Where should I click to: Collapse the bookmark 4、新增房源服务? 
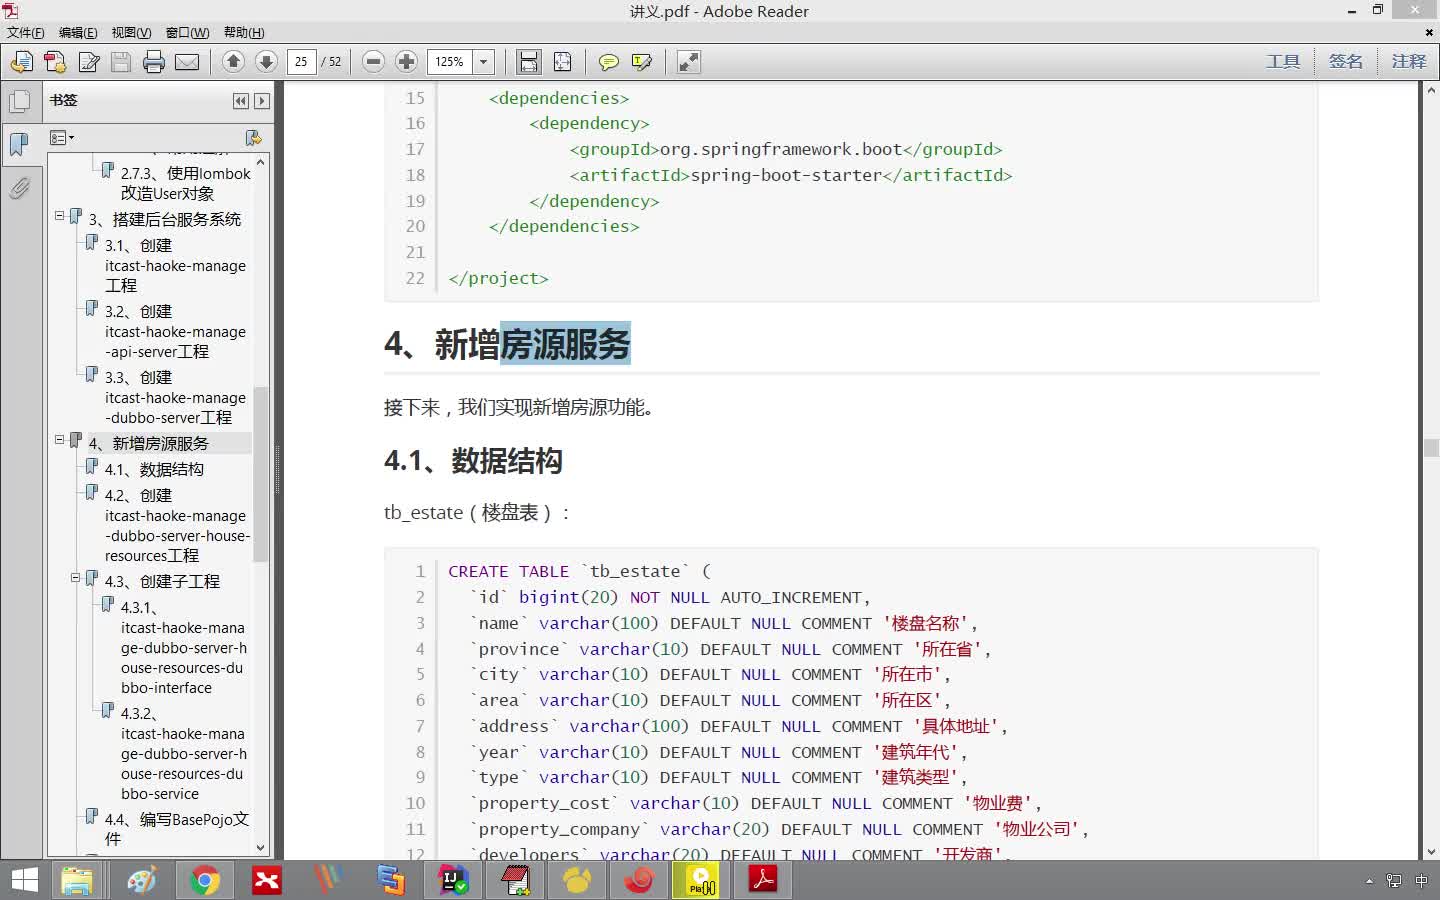click(60, 440)
